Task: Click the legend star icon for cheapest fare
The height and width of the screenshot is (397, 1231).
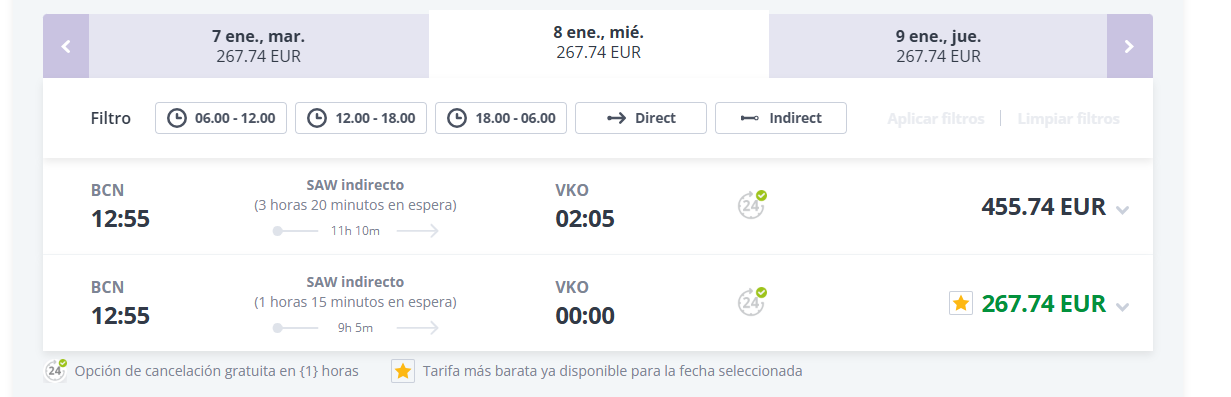Action: 402,371
